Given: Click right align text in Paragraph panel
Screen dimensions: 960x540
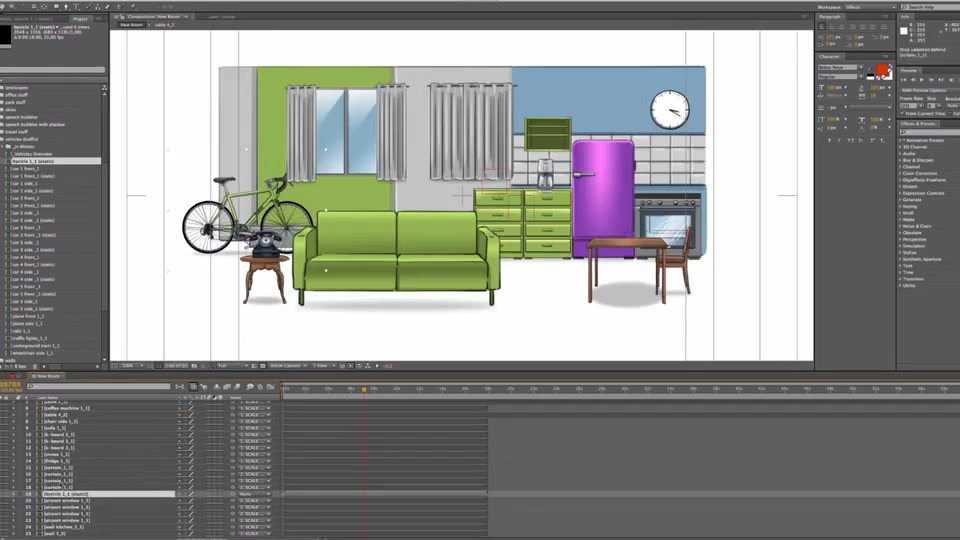Looking at the screenshot, I should point(841,26).
